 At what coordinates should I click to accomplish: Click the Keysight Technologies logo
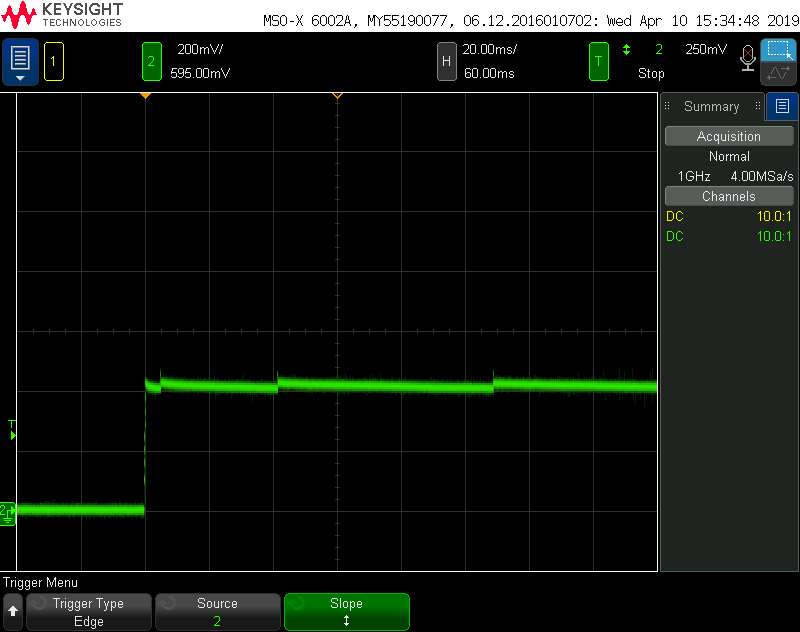[x=62, y=15]
